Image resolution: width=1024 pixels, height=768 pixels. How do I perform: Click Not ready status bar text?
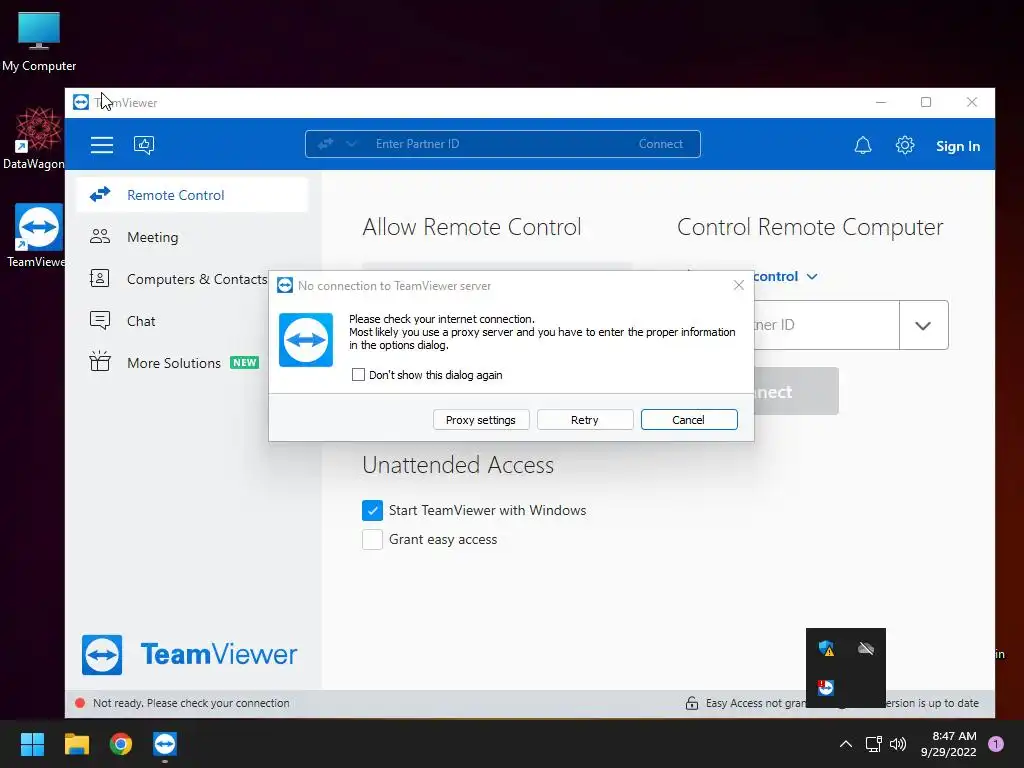tap(191, 703)
